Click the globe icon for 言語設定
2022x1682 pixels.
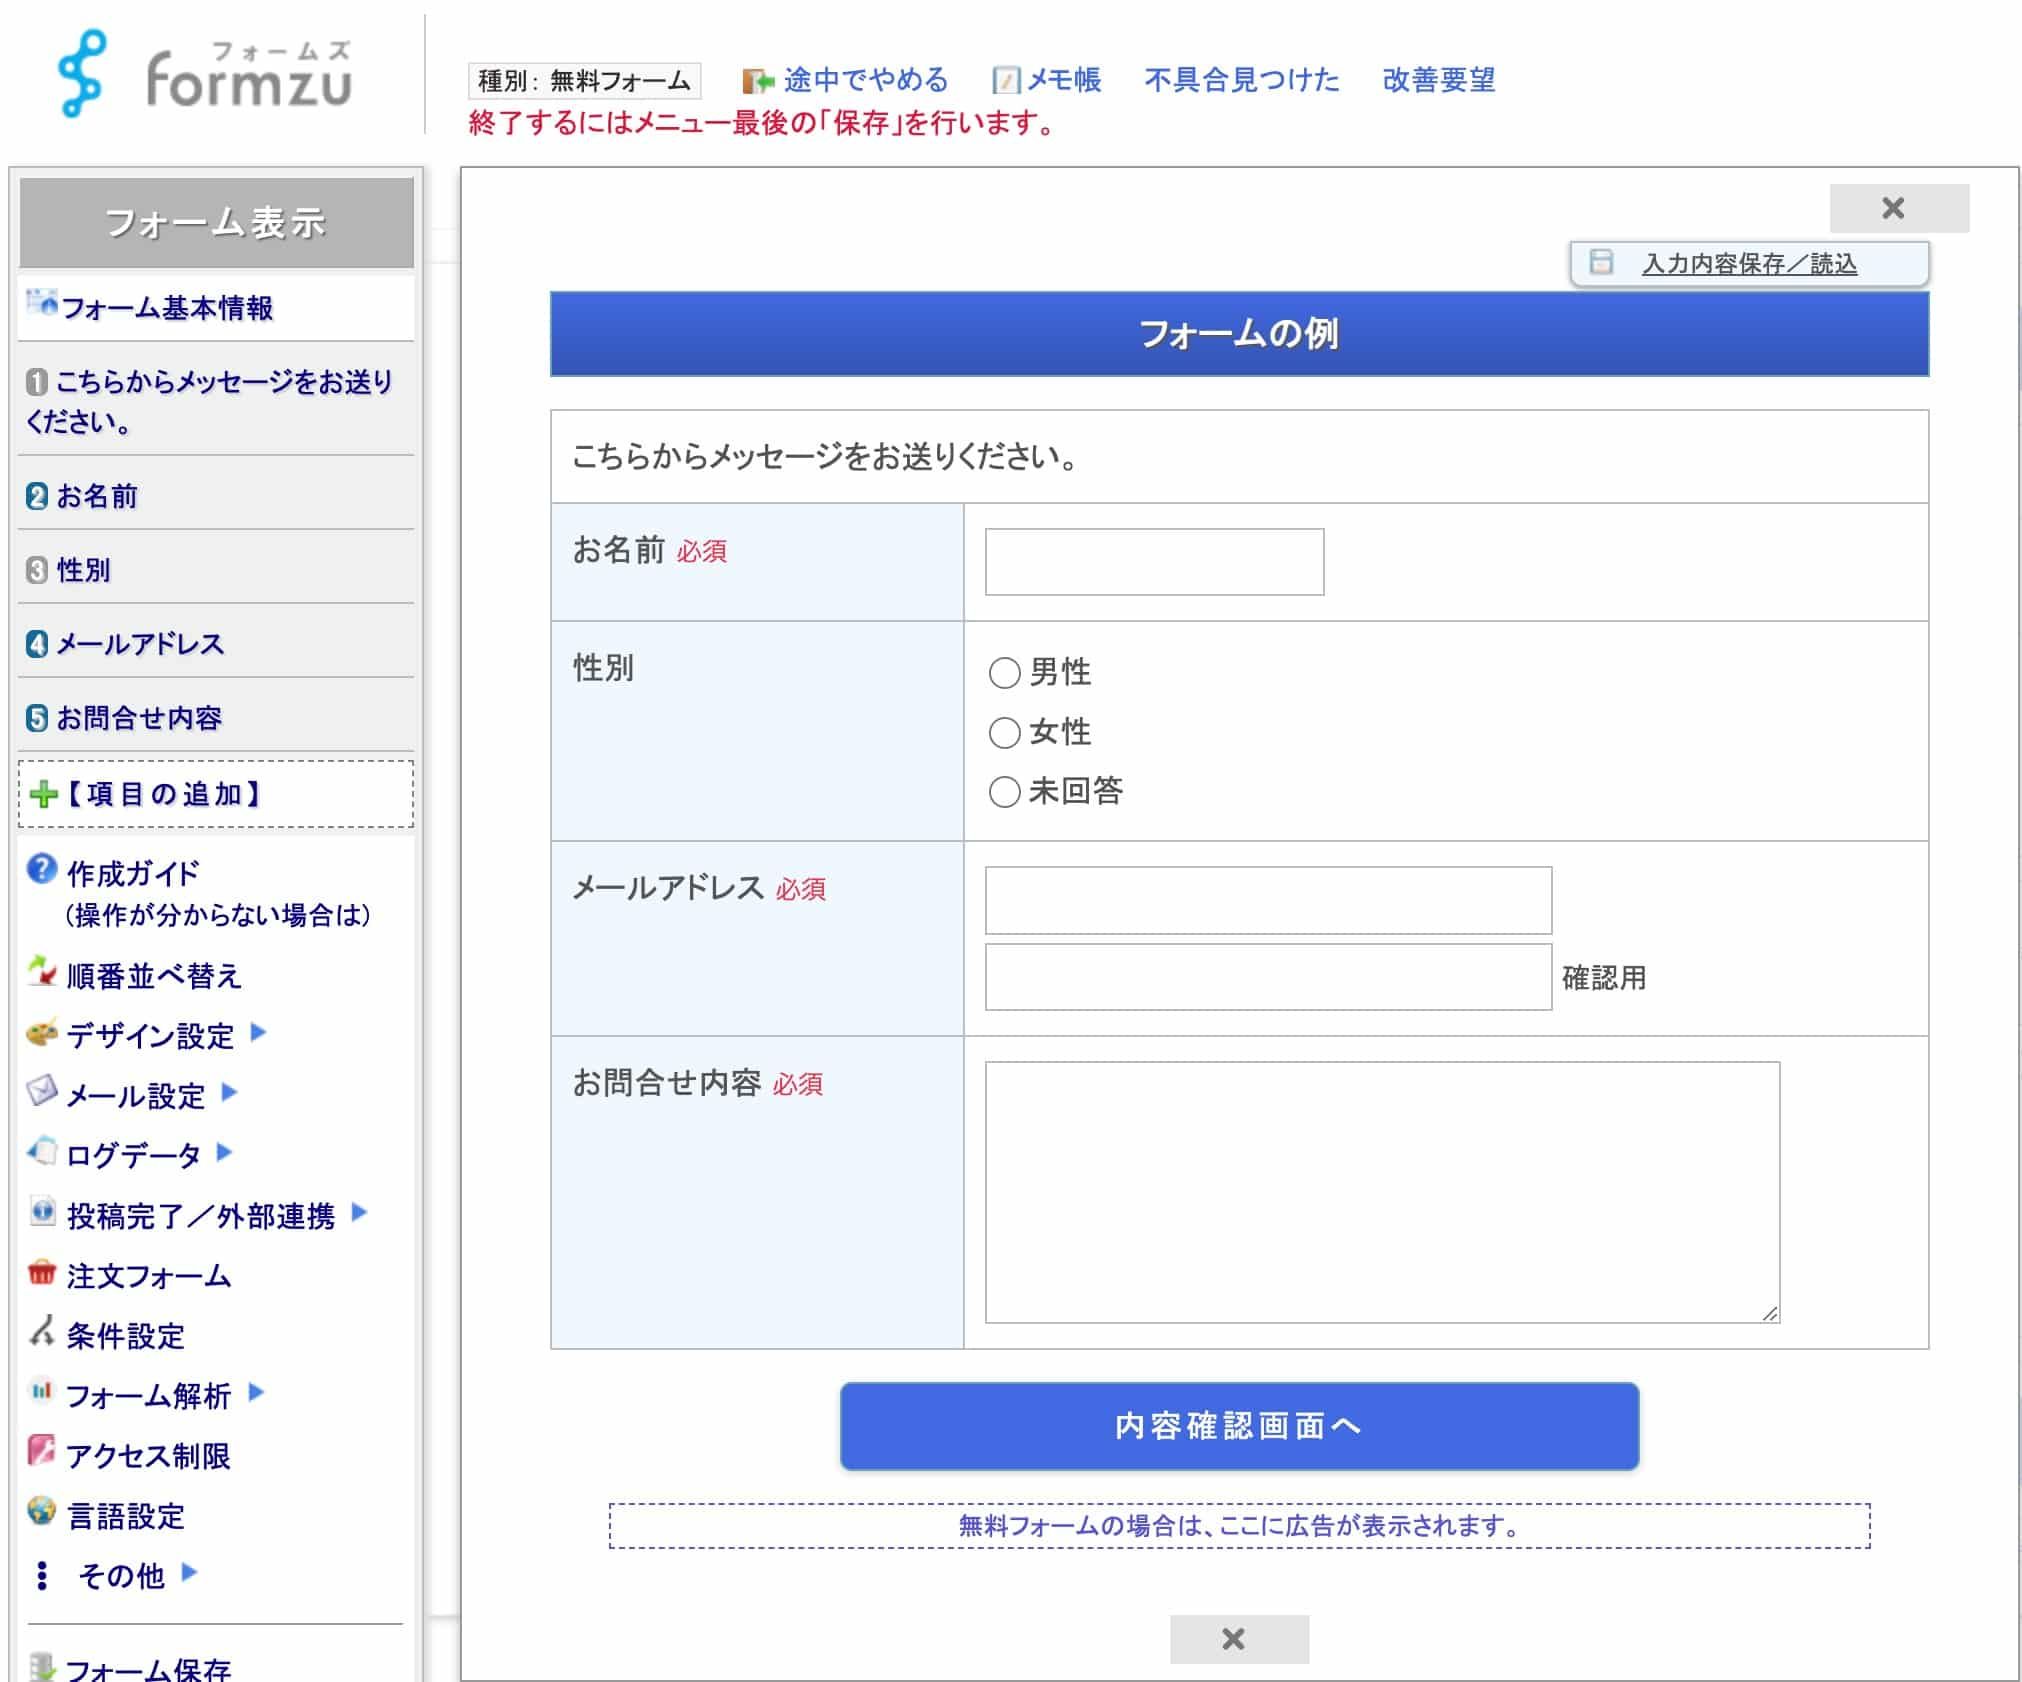pyautogui.click(x=42, y=1511)
